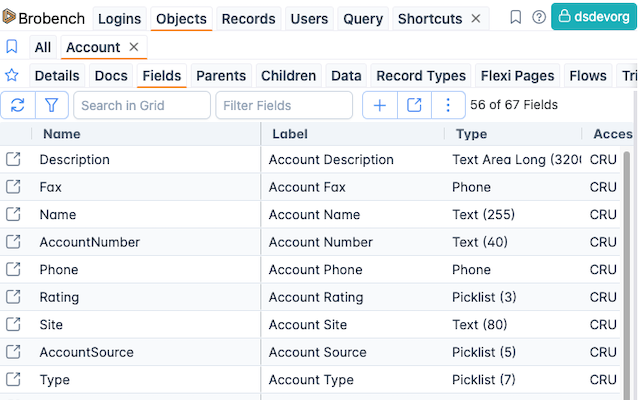Click the Search in Grid input
Image resolution: width=640 pixels, height=400 pixels.
pos(141,105)
